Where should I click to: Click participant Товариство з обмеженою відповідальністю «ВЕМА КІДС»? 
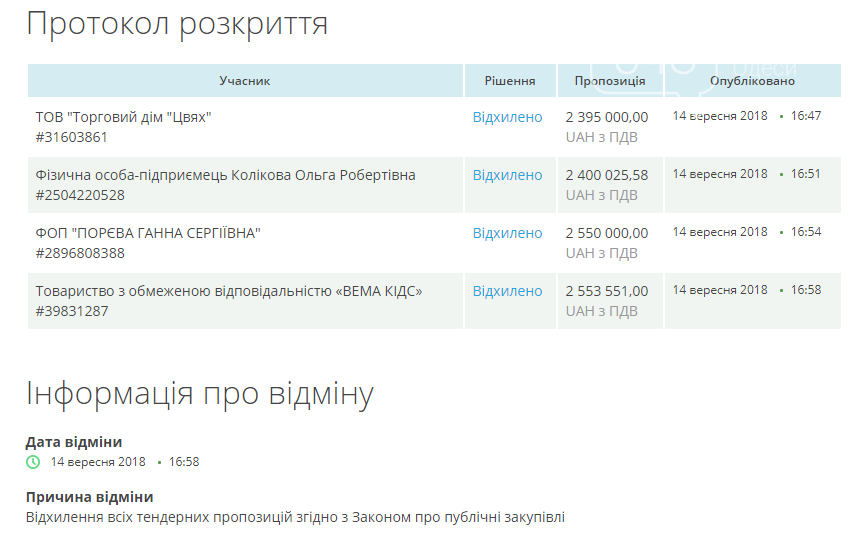pos(229,292)
